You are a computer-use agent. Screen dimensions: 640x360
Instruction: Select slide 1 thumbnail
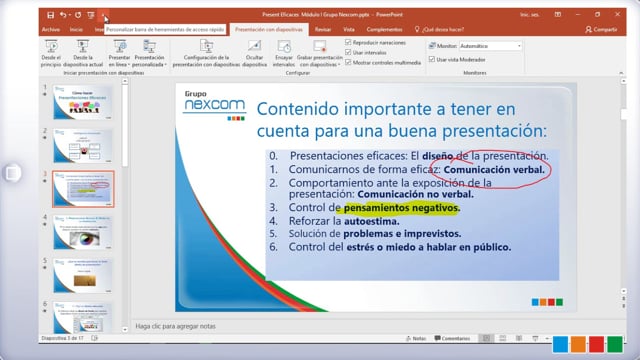83,102
